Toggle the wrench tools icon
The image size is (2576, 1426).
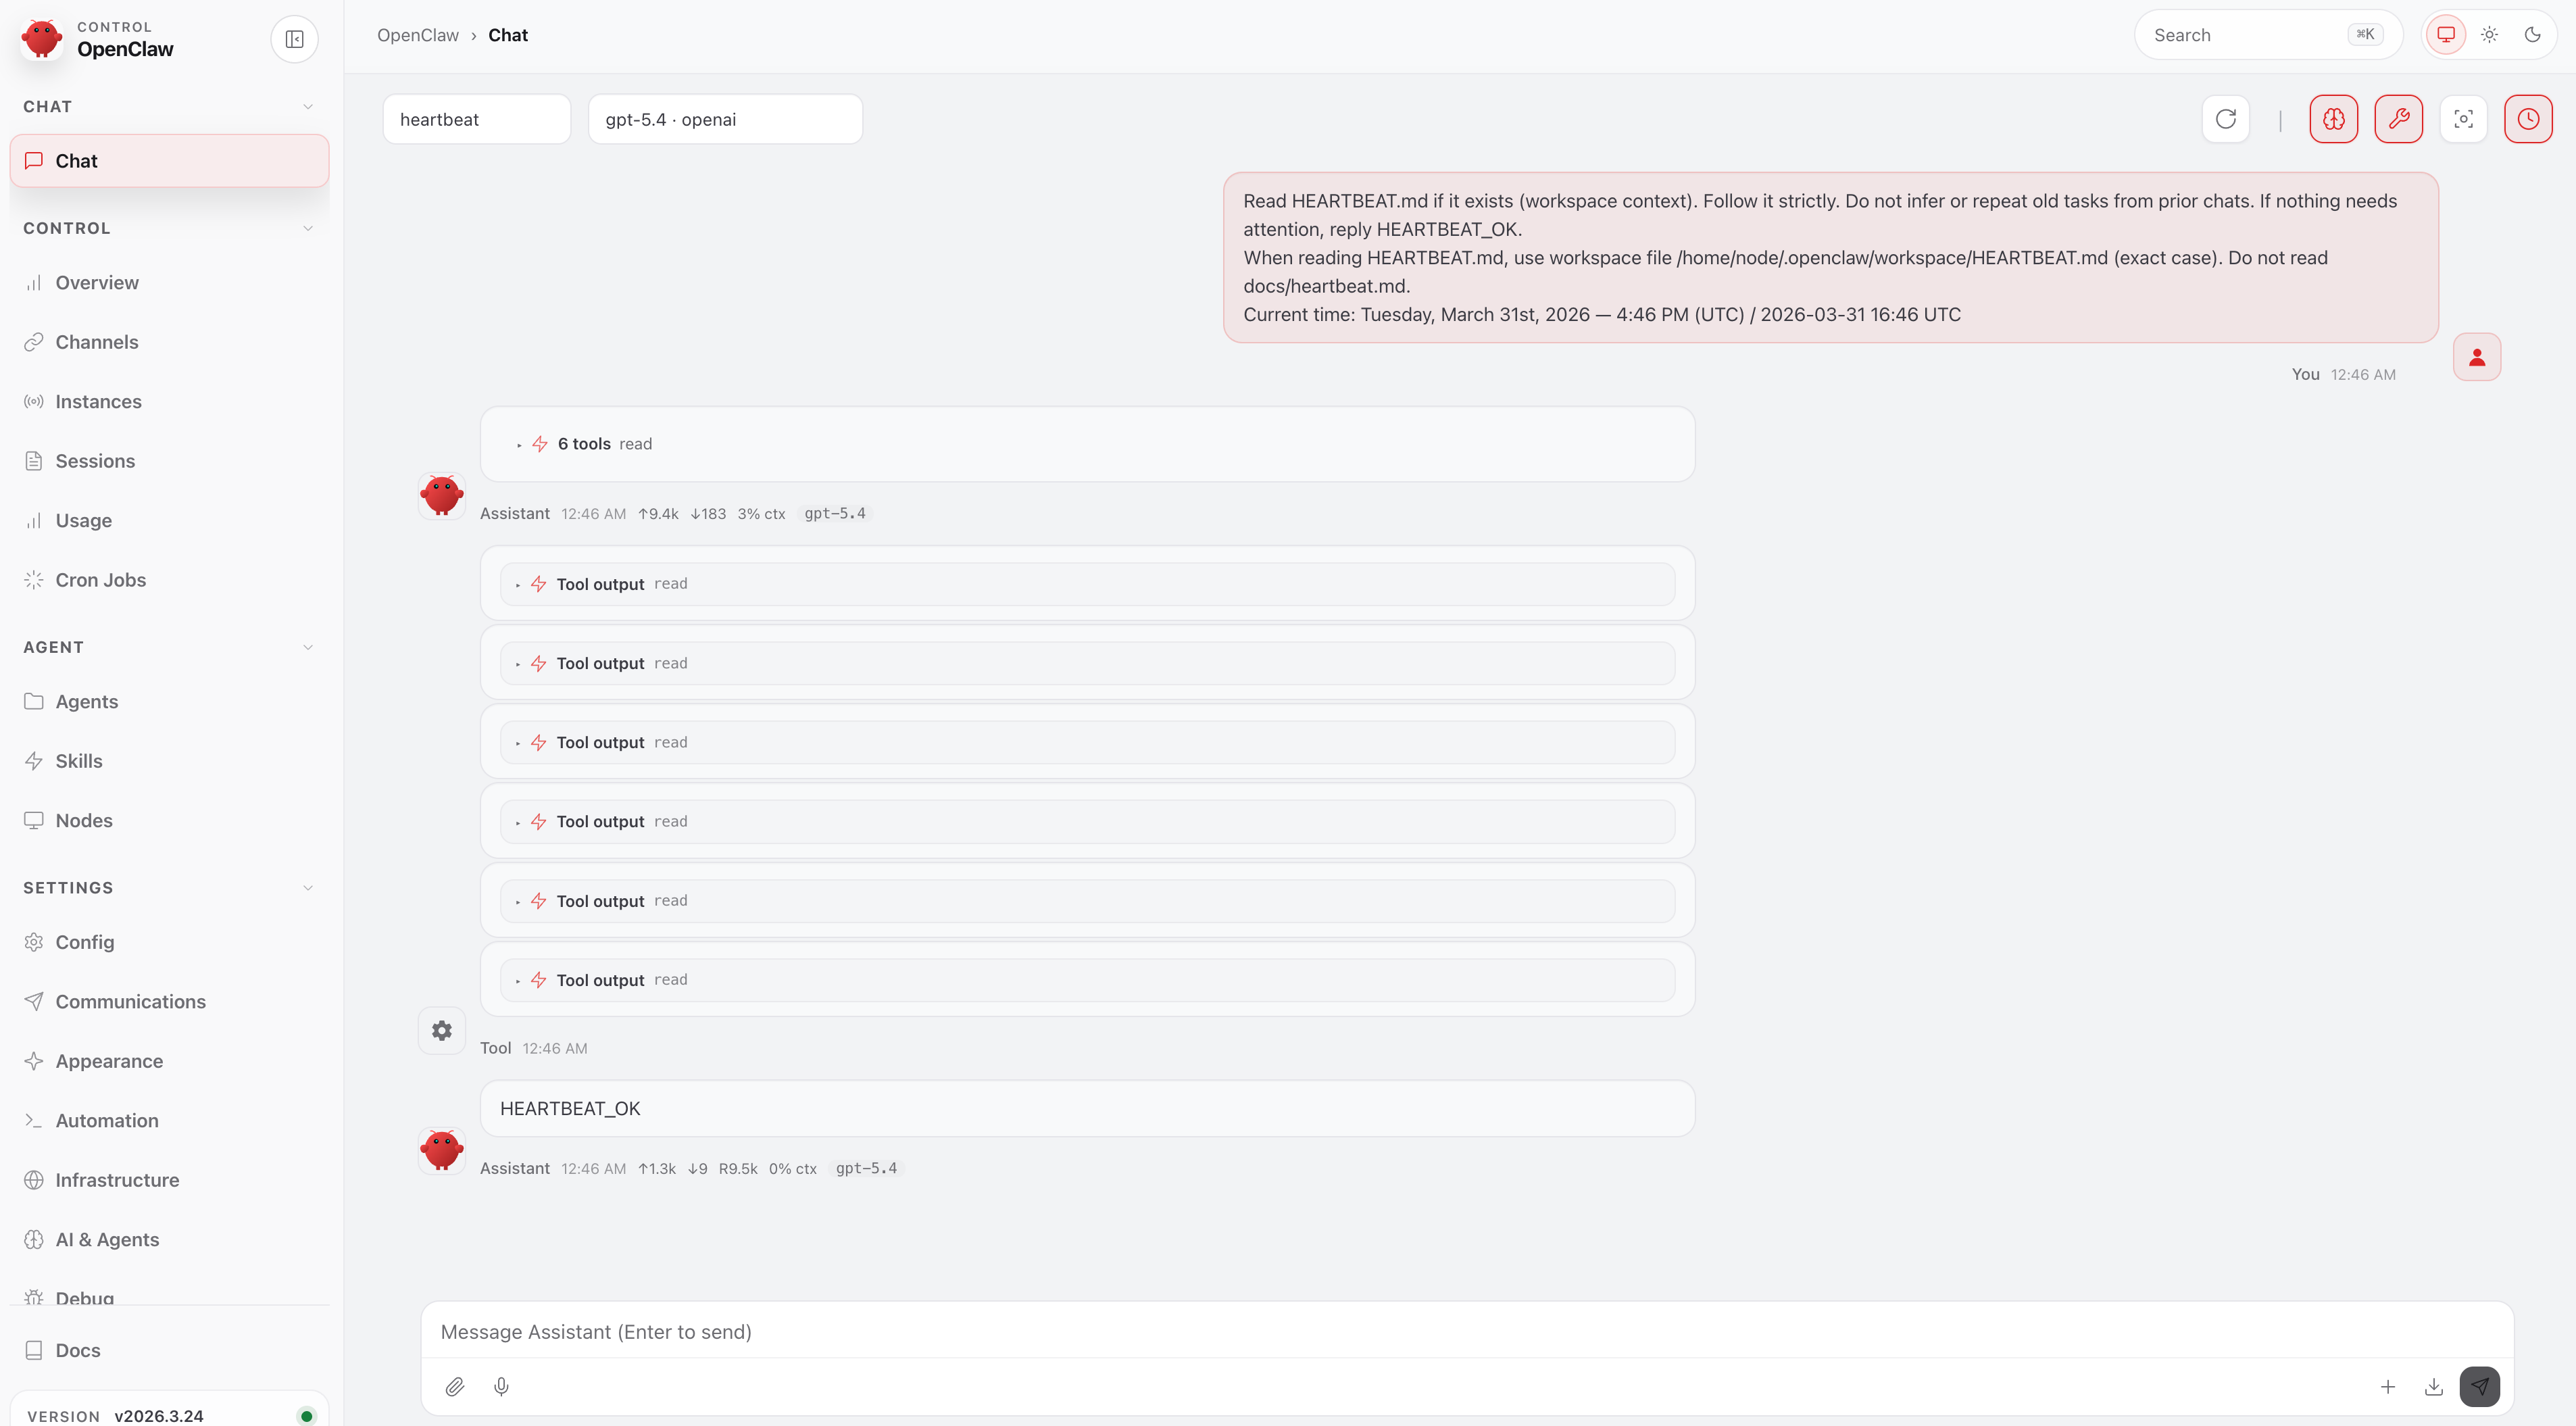pos(2398,119)
